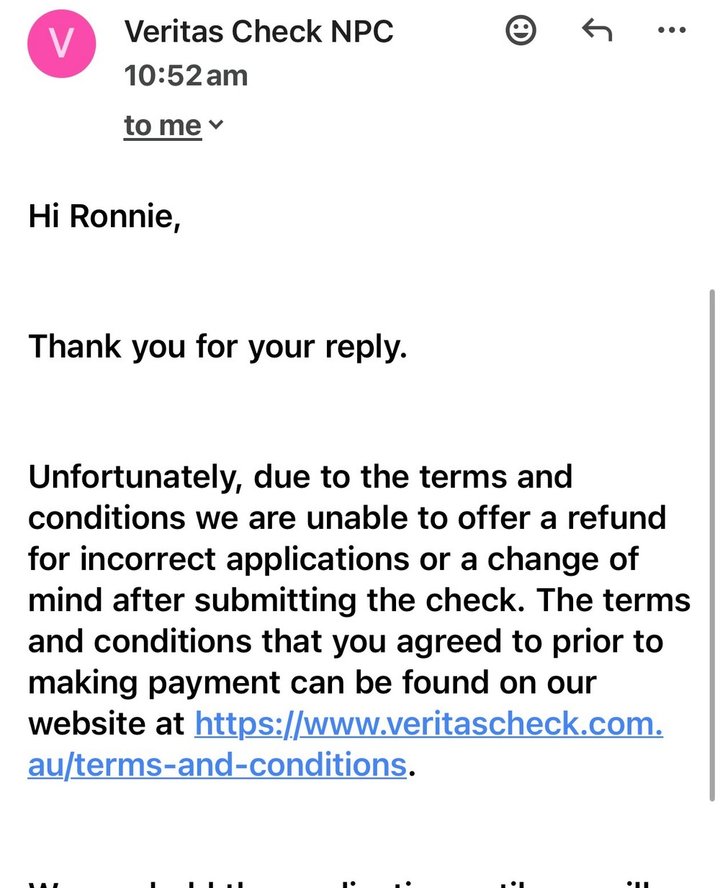Click the chevron beside "to me"
This screenshot has width=720, height=888.
(216, 124)
